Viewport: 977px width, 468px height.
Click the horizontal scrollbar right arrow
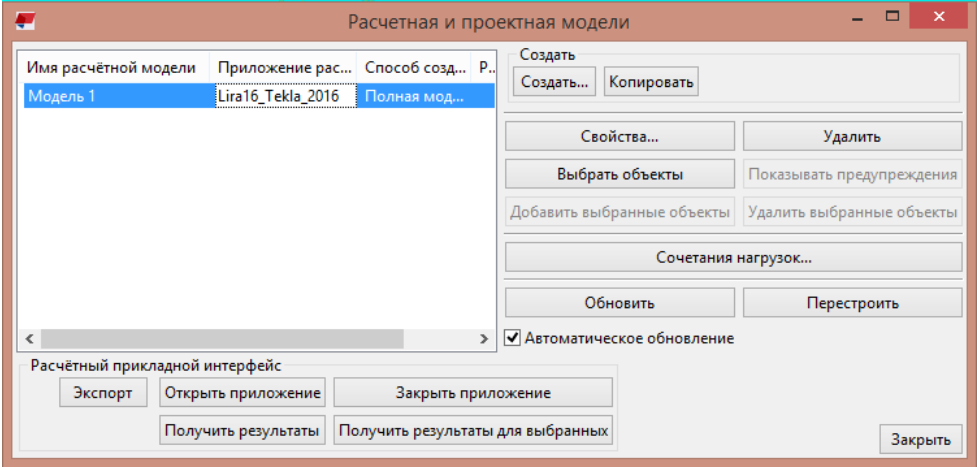[484, 339]
